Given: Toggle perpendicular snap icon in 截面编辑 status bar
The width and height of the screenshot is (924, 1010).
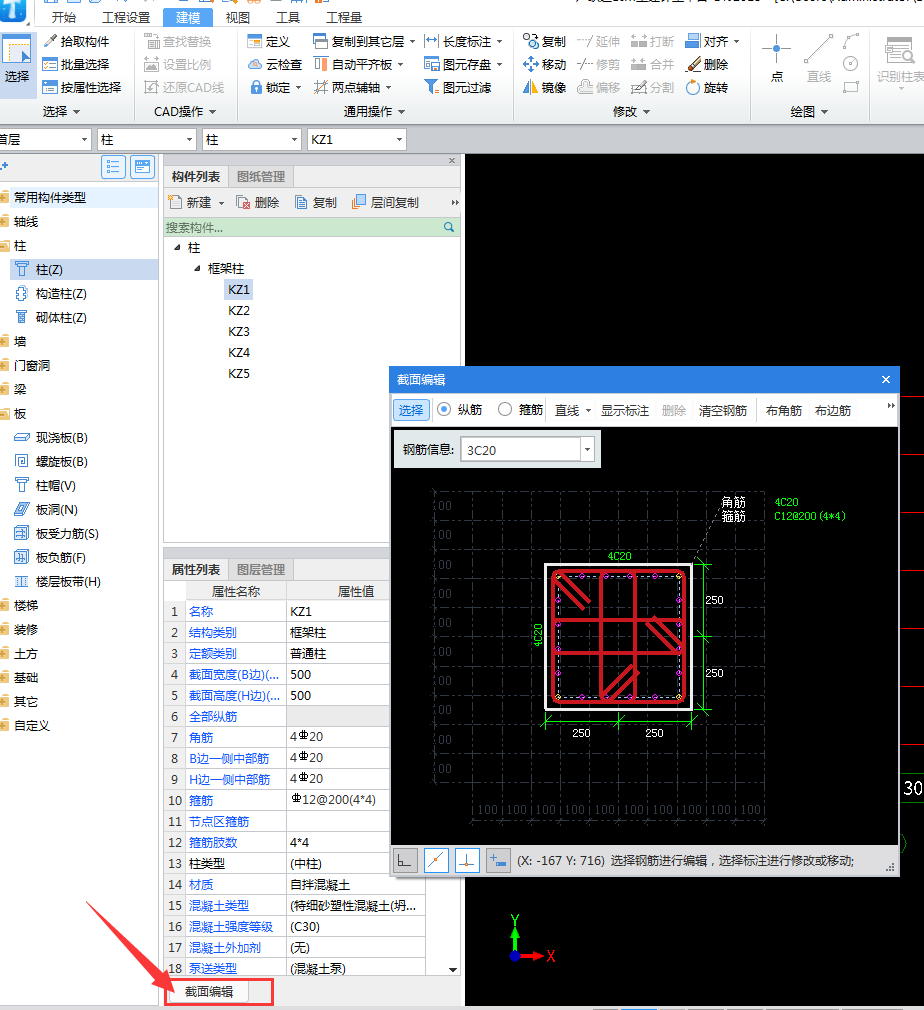Looking at the screenshot, I should point(468,861).
